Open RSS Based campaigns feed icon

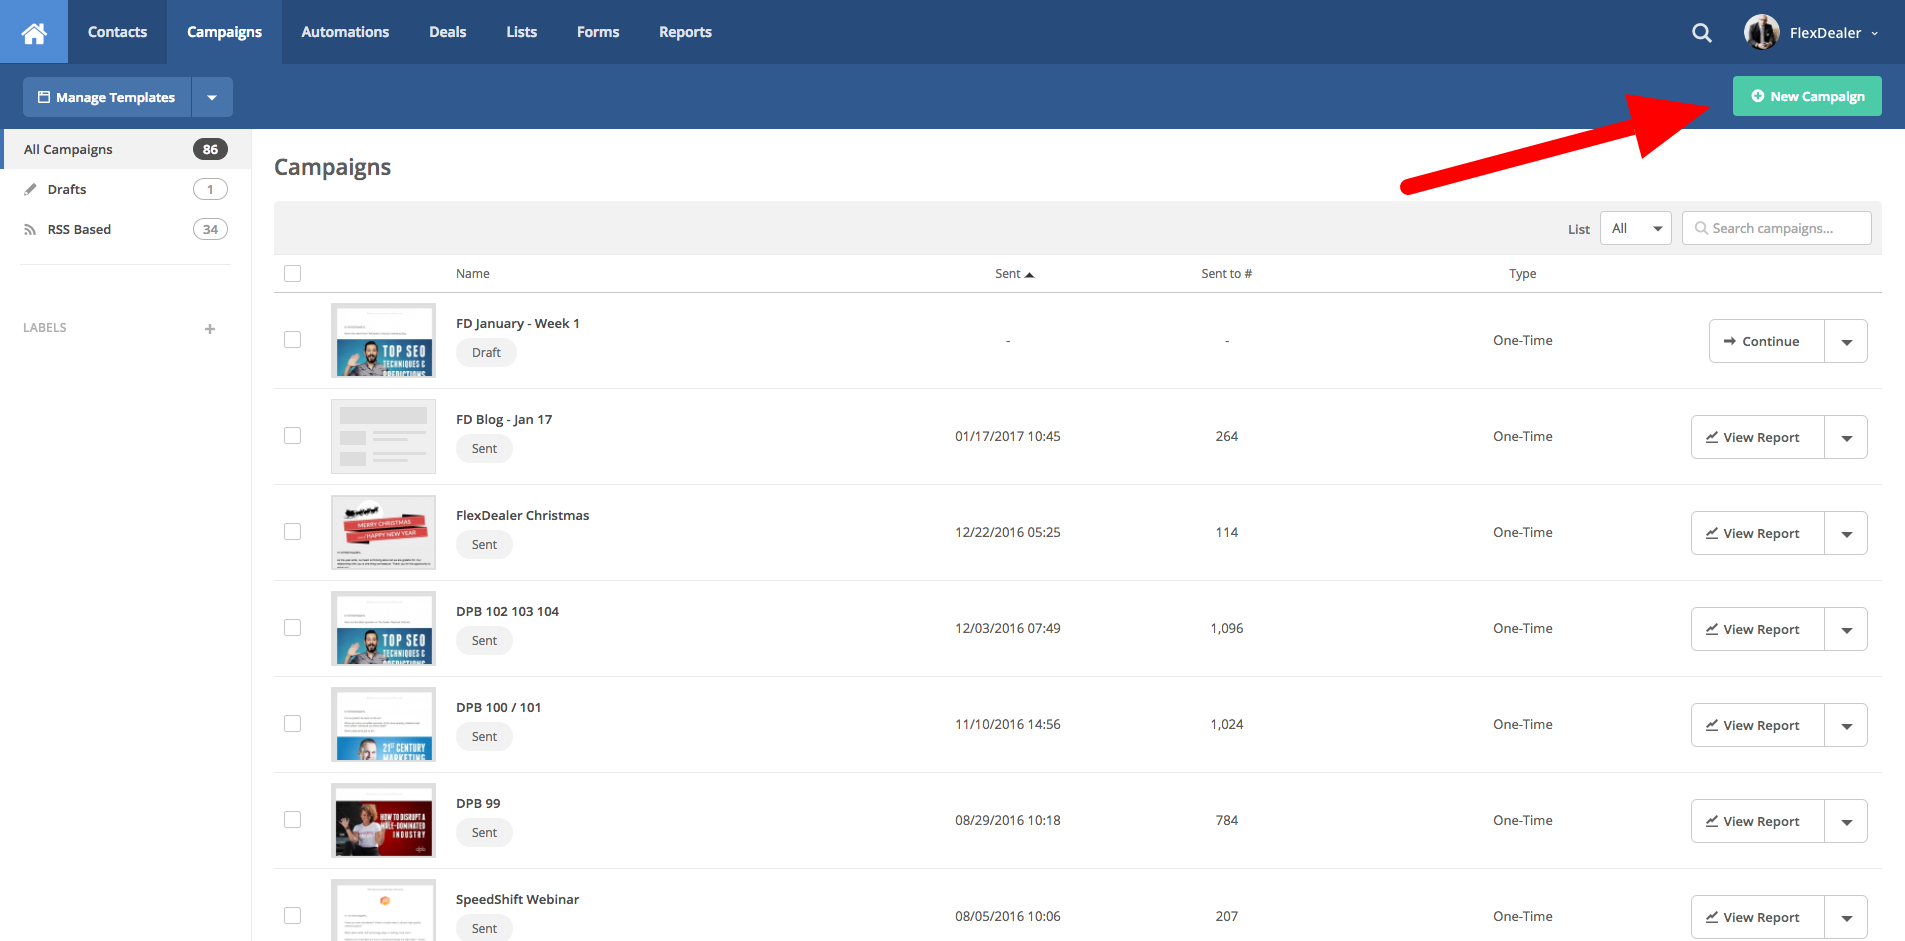point(31,229)
